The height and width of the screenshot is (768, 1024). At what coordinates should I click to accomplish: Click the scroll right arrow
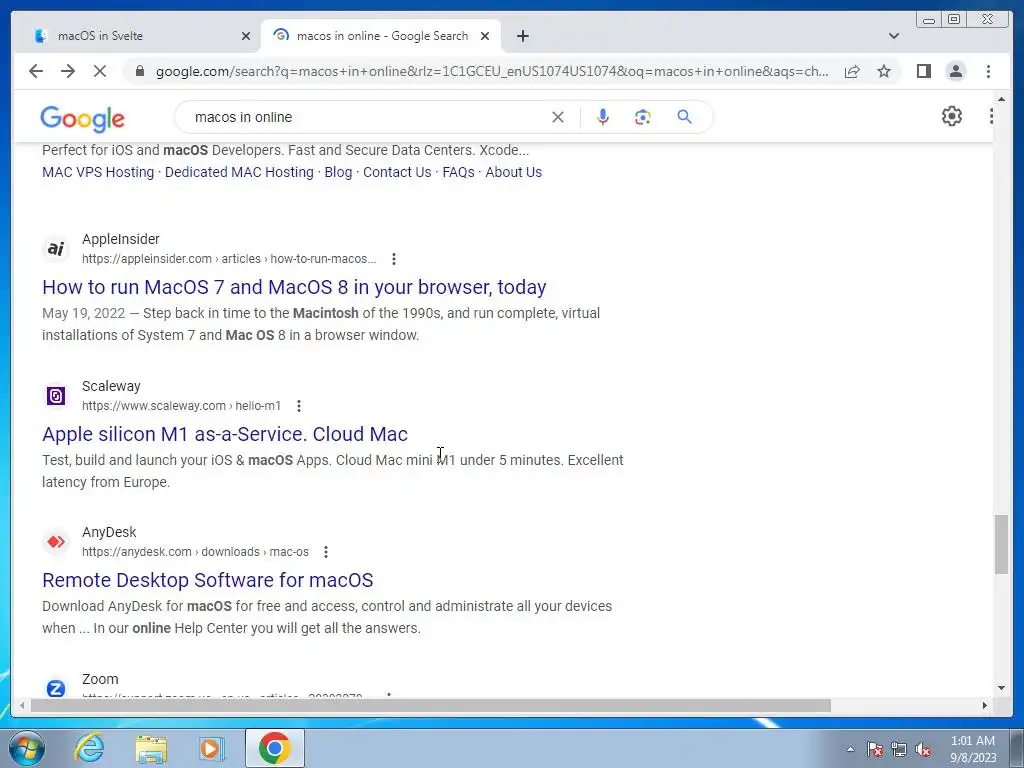click(x=985, y=705)
